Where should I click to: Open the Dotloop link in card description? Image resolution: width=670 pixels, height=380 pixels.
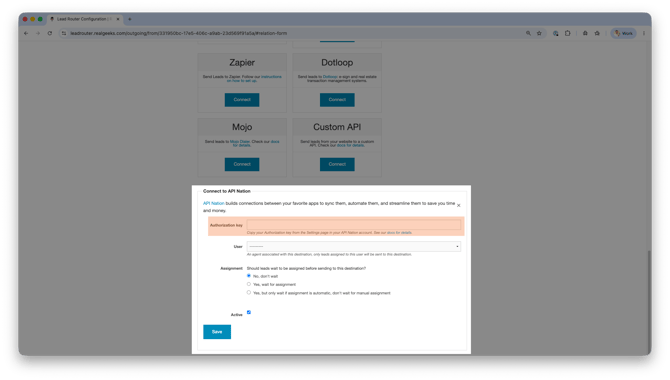tap(330, 77)
